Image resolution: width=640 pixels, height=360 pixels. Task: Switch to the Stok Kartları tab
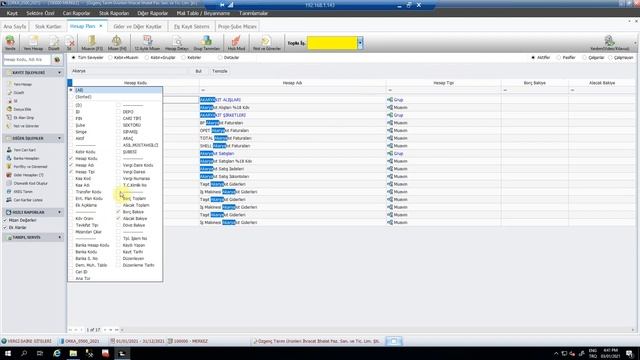coord(48,27)
